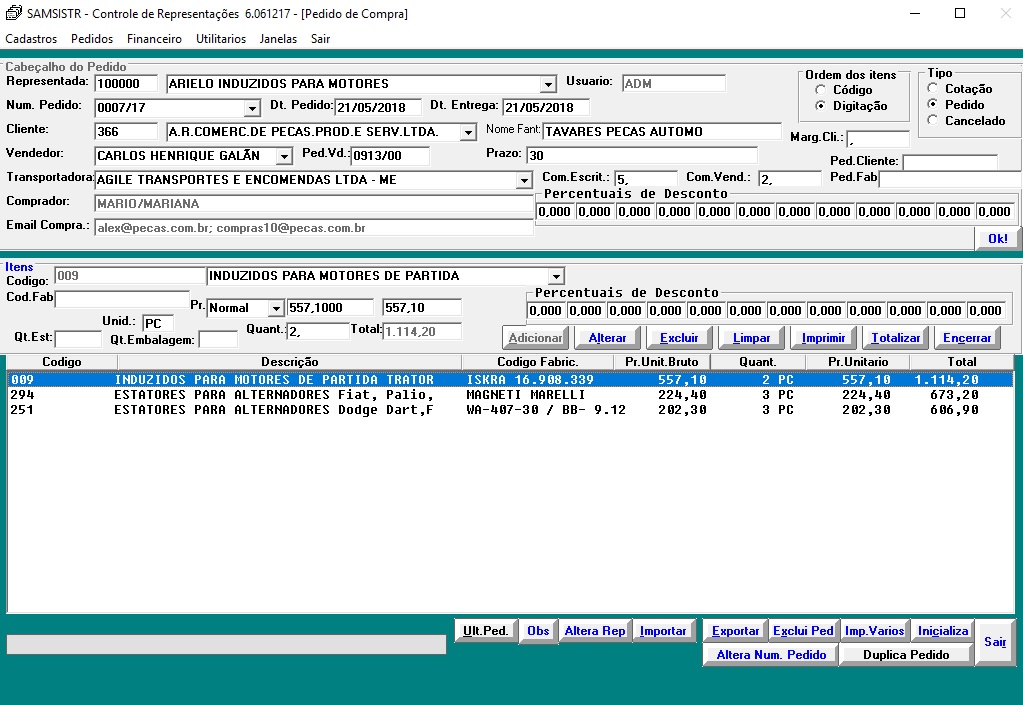Open the Vendedor dropdown
The image size is (1023, 705).
pyautogui.click(x=284, y=157)
